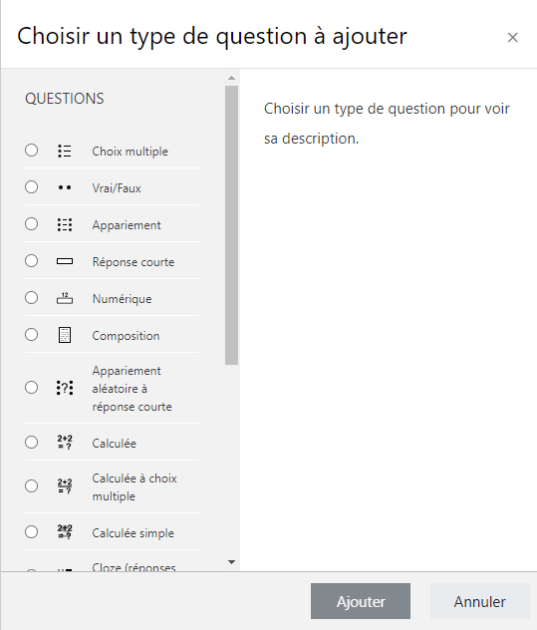Screen dimensions: 537x630
Task: Click the Appariement grid icon
Action: pyautogui.click(x=65, y=225)
